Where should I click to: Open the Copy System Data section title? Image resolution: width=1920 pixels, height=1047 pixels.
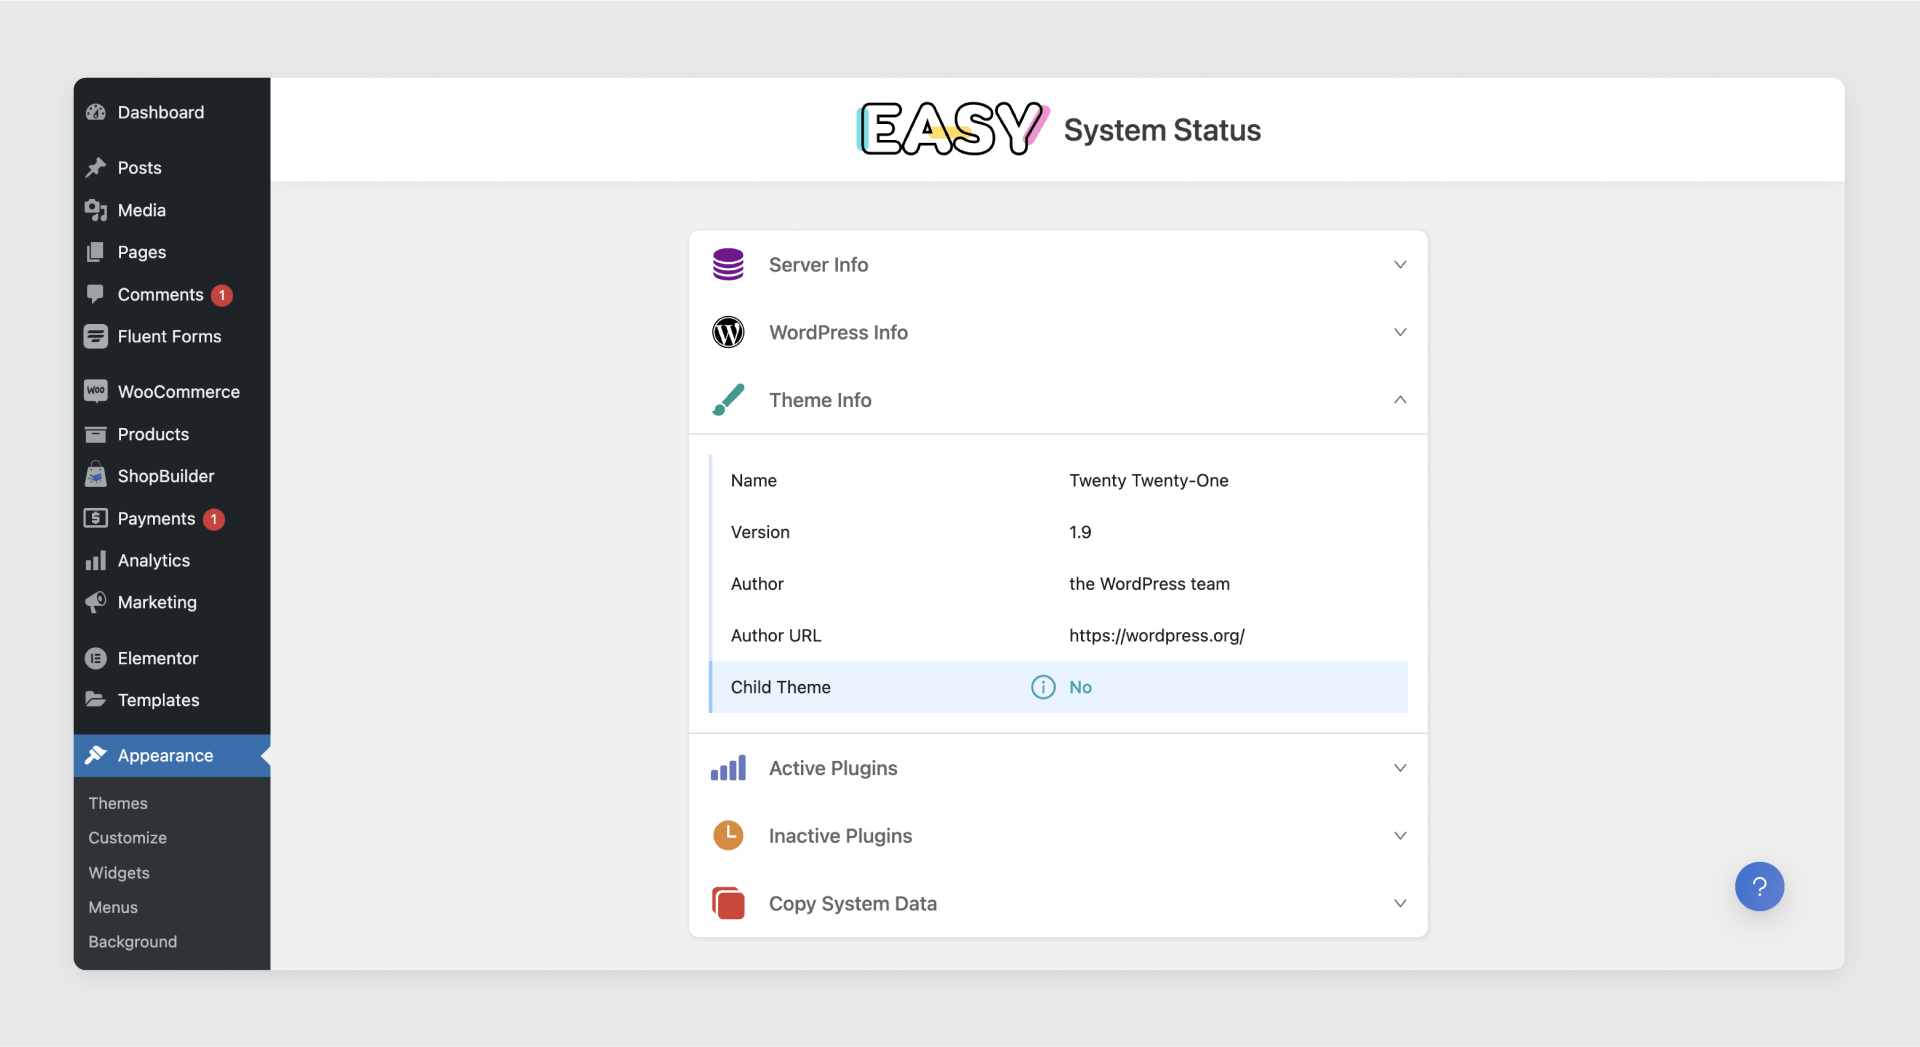pos(853,903)
